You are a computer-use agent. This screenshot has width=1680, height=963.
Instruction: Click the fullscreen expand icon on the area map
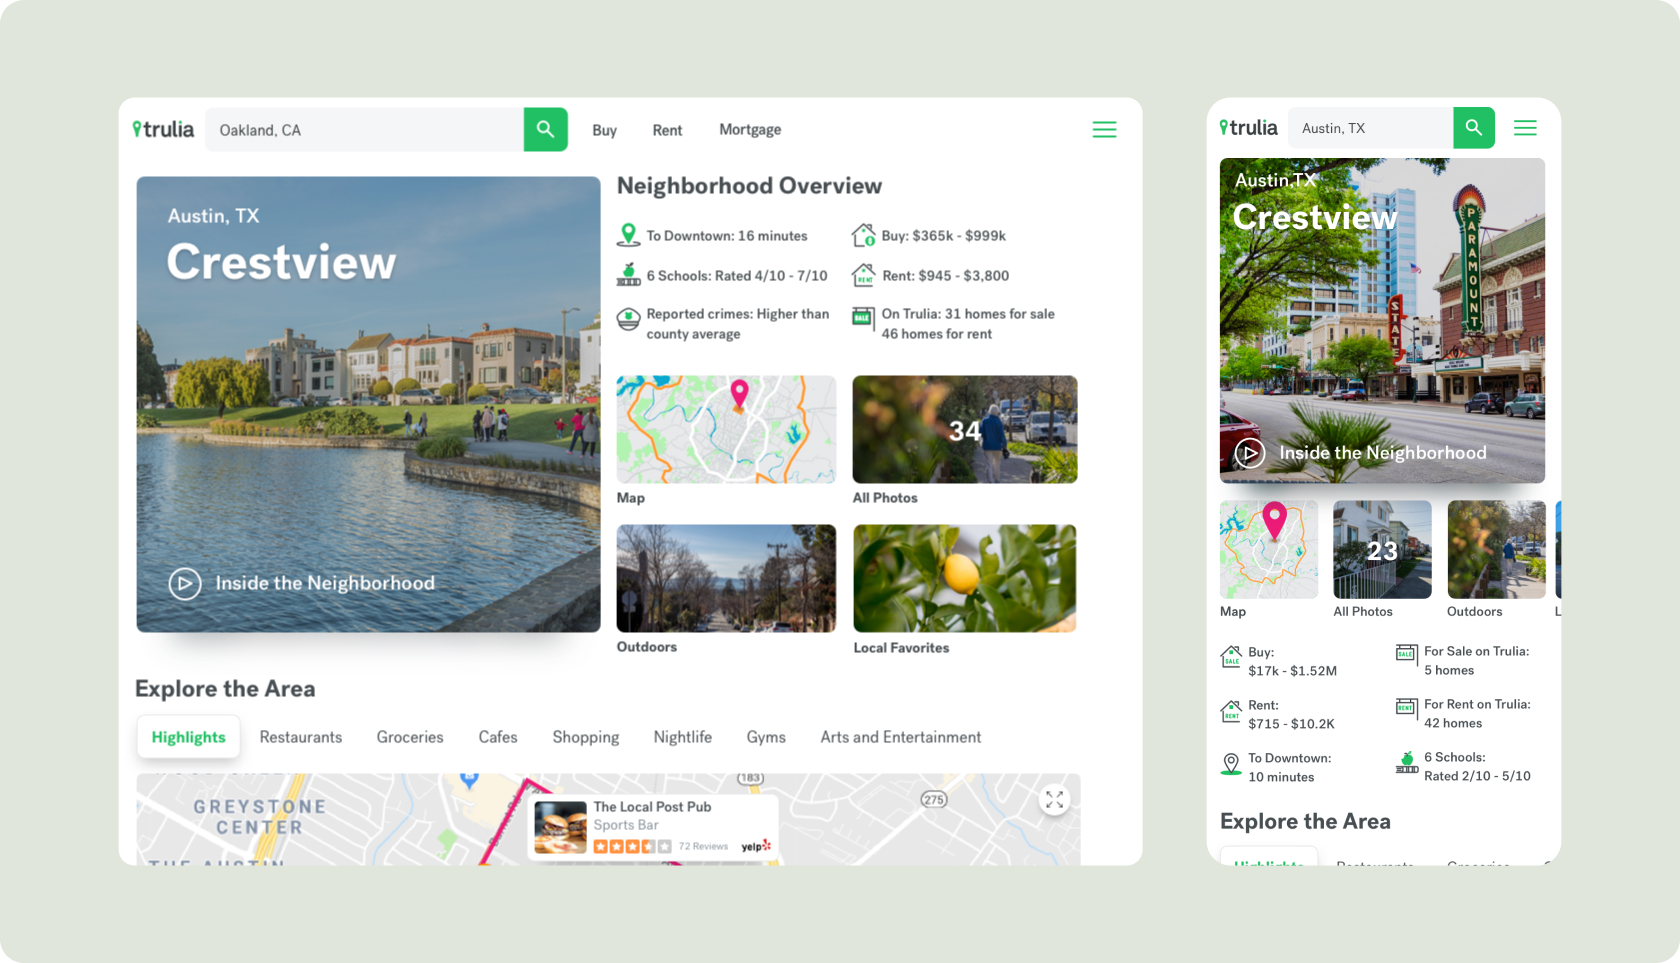coord(1054,799)
